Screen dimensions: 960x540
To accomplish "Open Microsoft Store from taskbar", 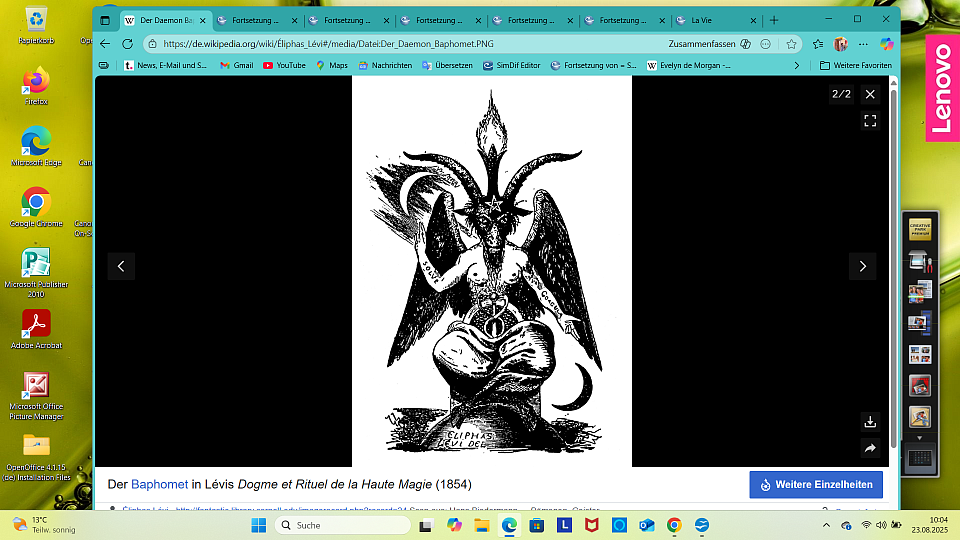I will [537, 525].
